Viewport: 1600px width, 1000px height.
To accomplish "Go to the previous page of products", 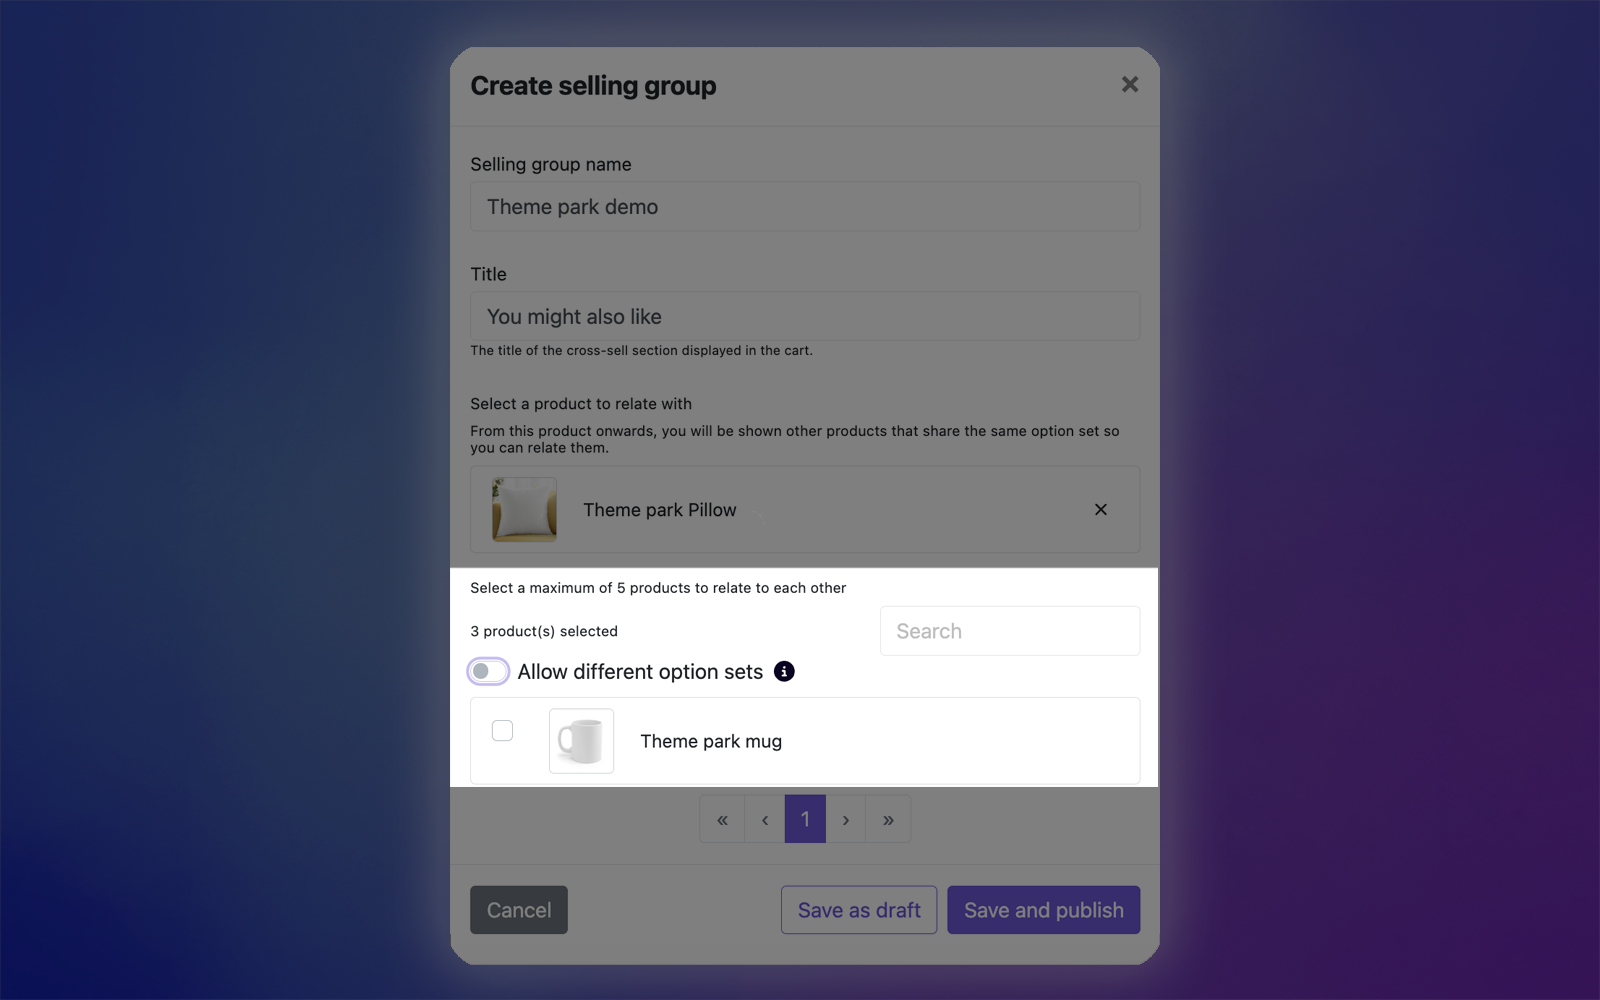I will (x=765, y=819).
